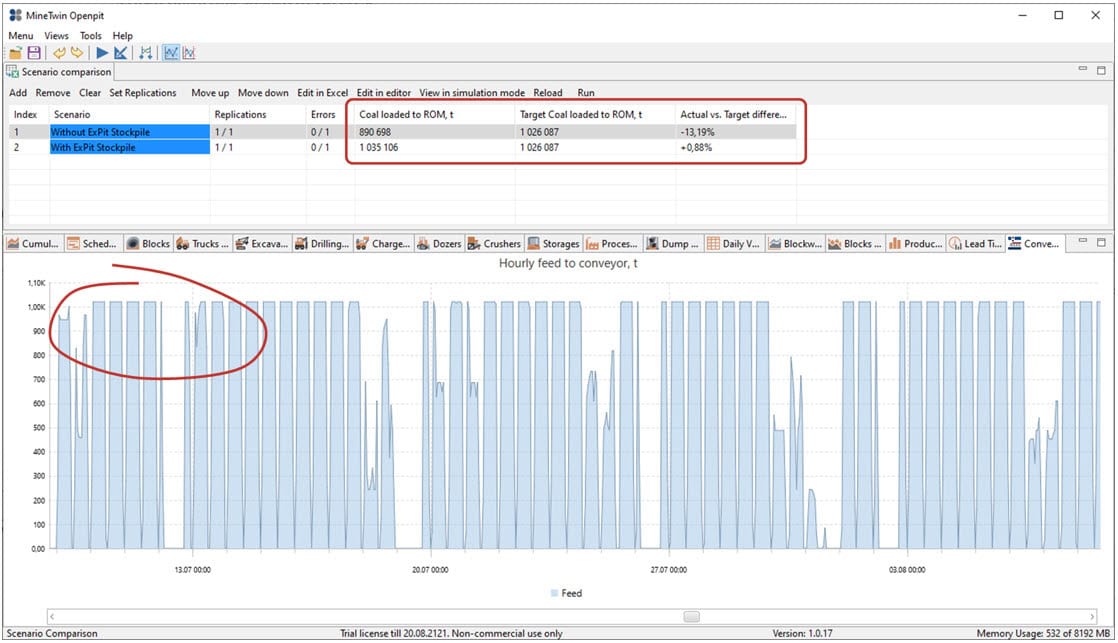The image size is (1118, 643).
Task: Select the 'With ExPit Stockpile' scenario row
Action: pos(129,148)
